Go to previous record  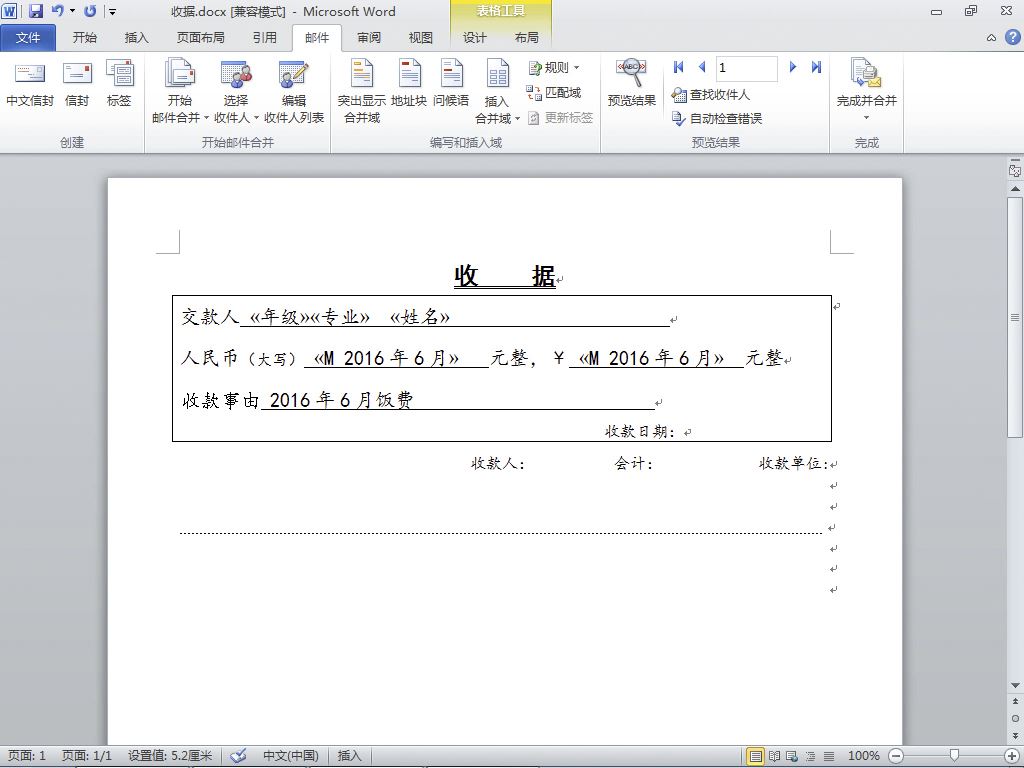pyautogui.click(x=702, y=67)
